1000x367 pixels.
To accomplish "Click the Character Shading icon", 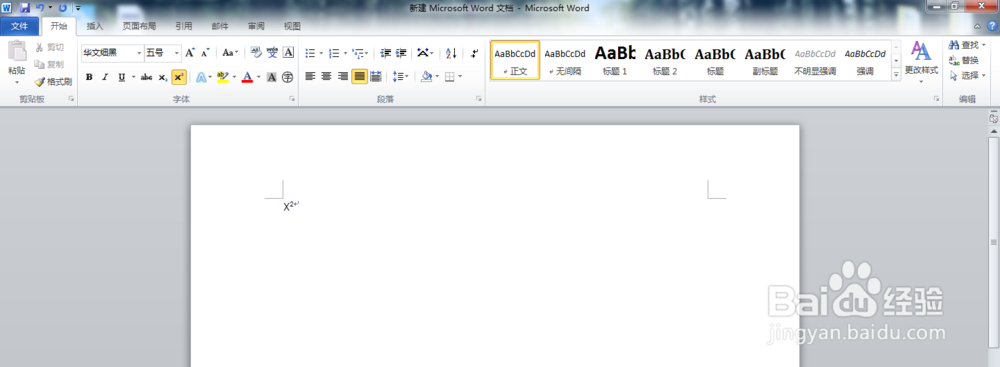I will pos(272,77).
